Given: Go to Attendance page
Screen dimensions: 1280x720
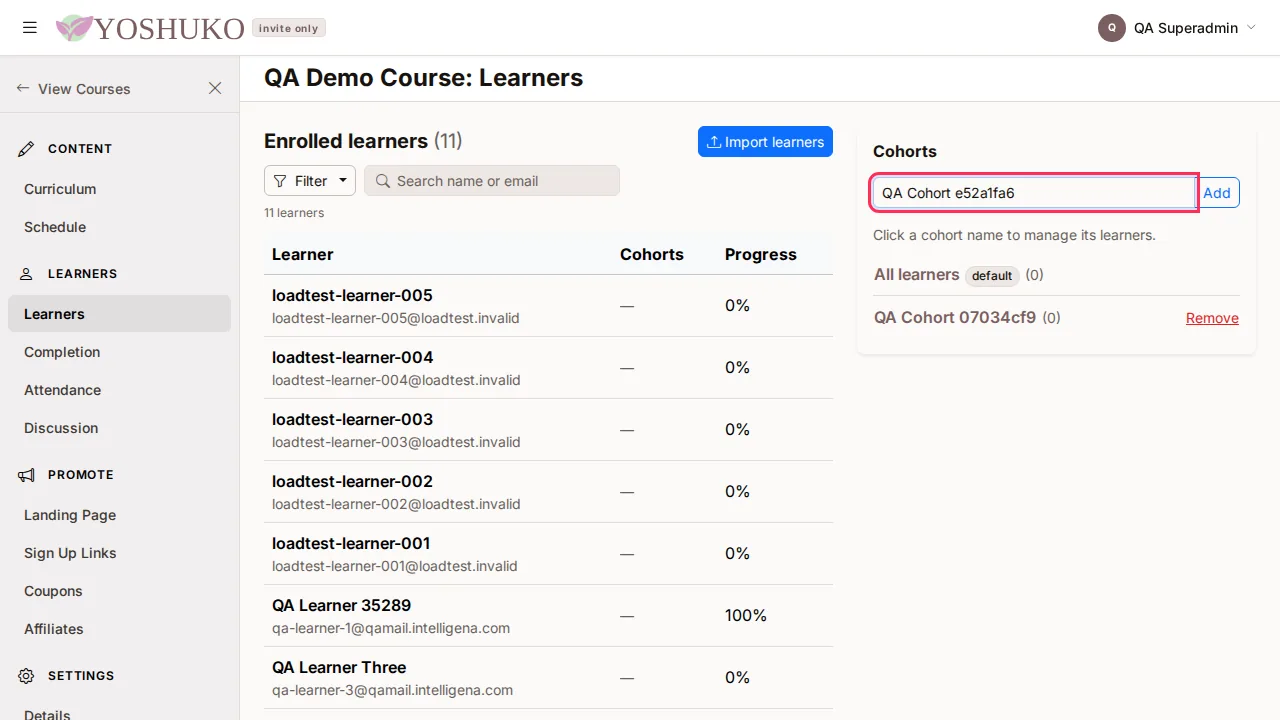Looking at the screenshot, I should click(x=62, y=390).
